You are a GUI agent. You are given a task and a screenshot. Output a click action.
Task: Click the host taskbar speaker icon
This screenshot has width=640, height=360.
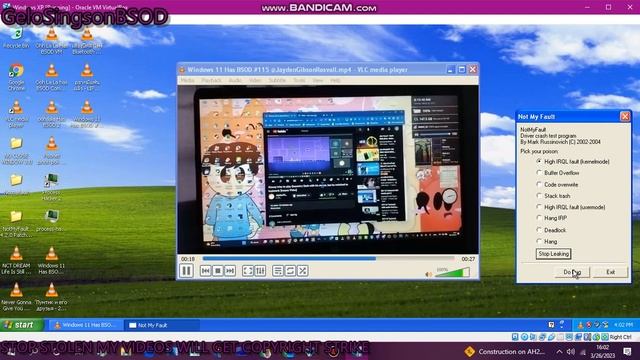(x=571, y=351)
